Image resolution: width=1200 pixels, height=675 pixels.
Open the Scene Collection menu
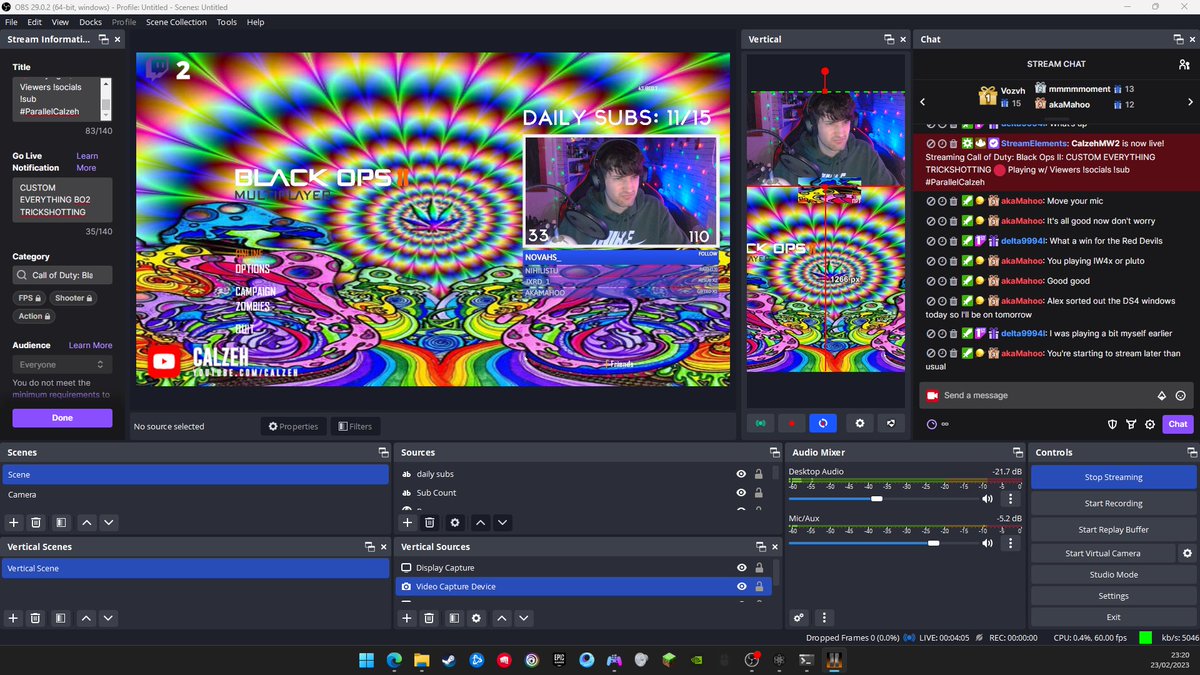[x=176, y=22]
